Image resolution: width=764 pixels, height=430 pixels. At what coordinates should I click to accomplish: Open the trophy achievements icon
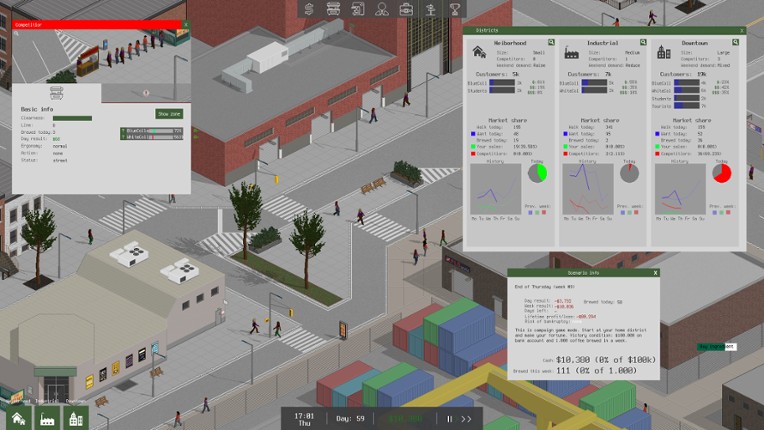pyautogui.click(x=454, y=9)
